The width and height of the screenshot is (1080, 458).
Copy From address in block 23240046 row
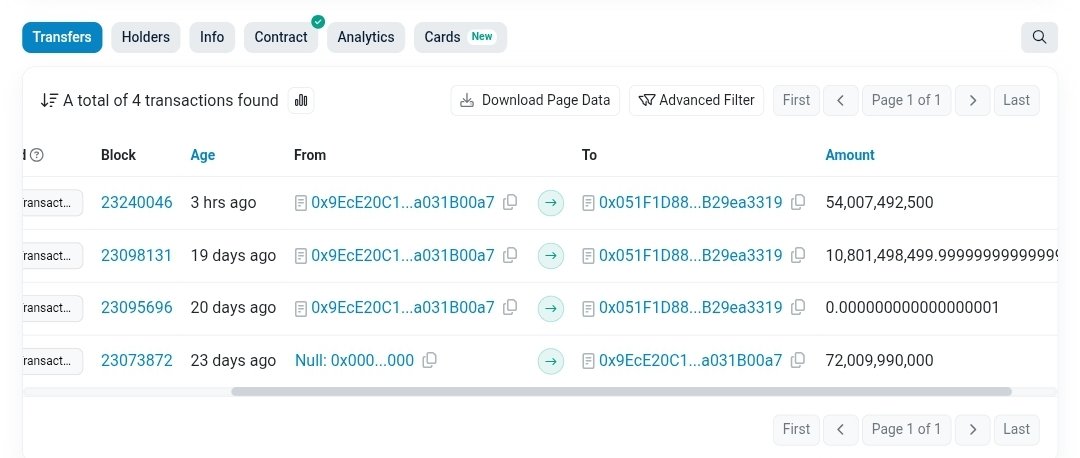tap(510, 202)
